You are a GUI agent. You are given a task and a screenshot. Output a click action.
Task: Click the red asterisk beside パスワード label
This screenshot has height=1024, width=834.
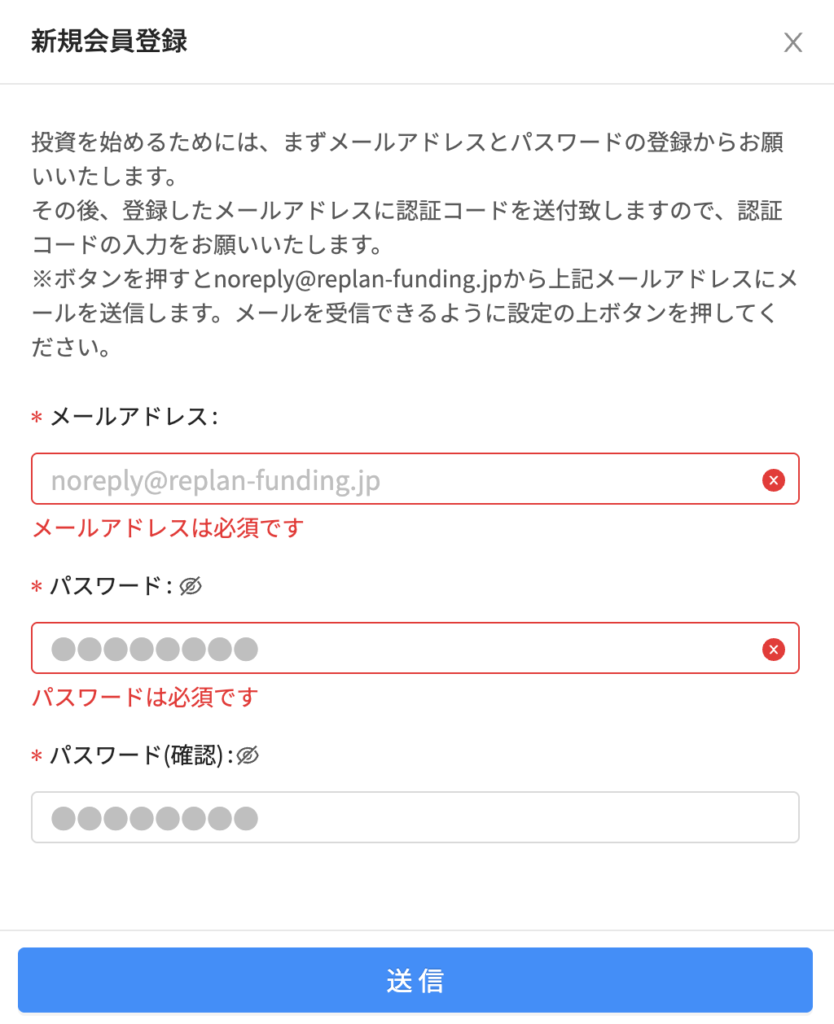37,588
